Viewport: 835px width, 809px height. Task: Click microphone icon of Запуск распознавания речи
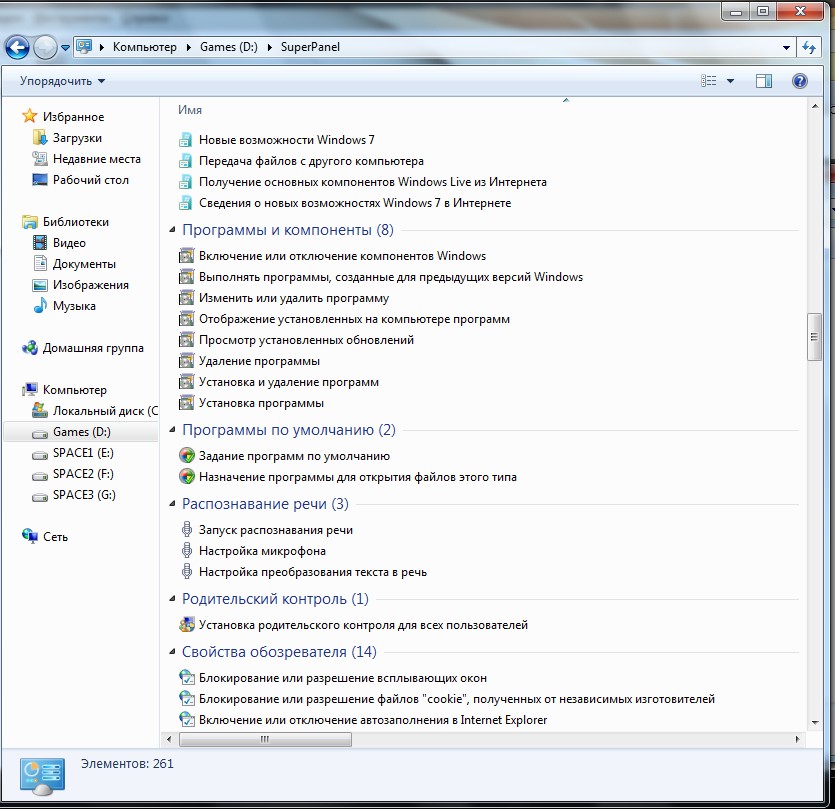coord(187,529)
